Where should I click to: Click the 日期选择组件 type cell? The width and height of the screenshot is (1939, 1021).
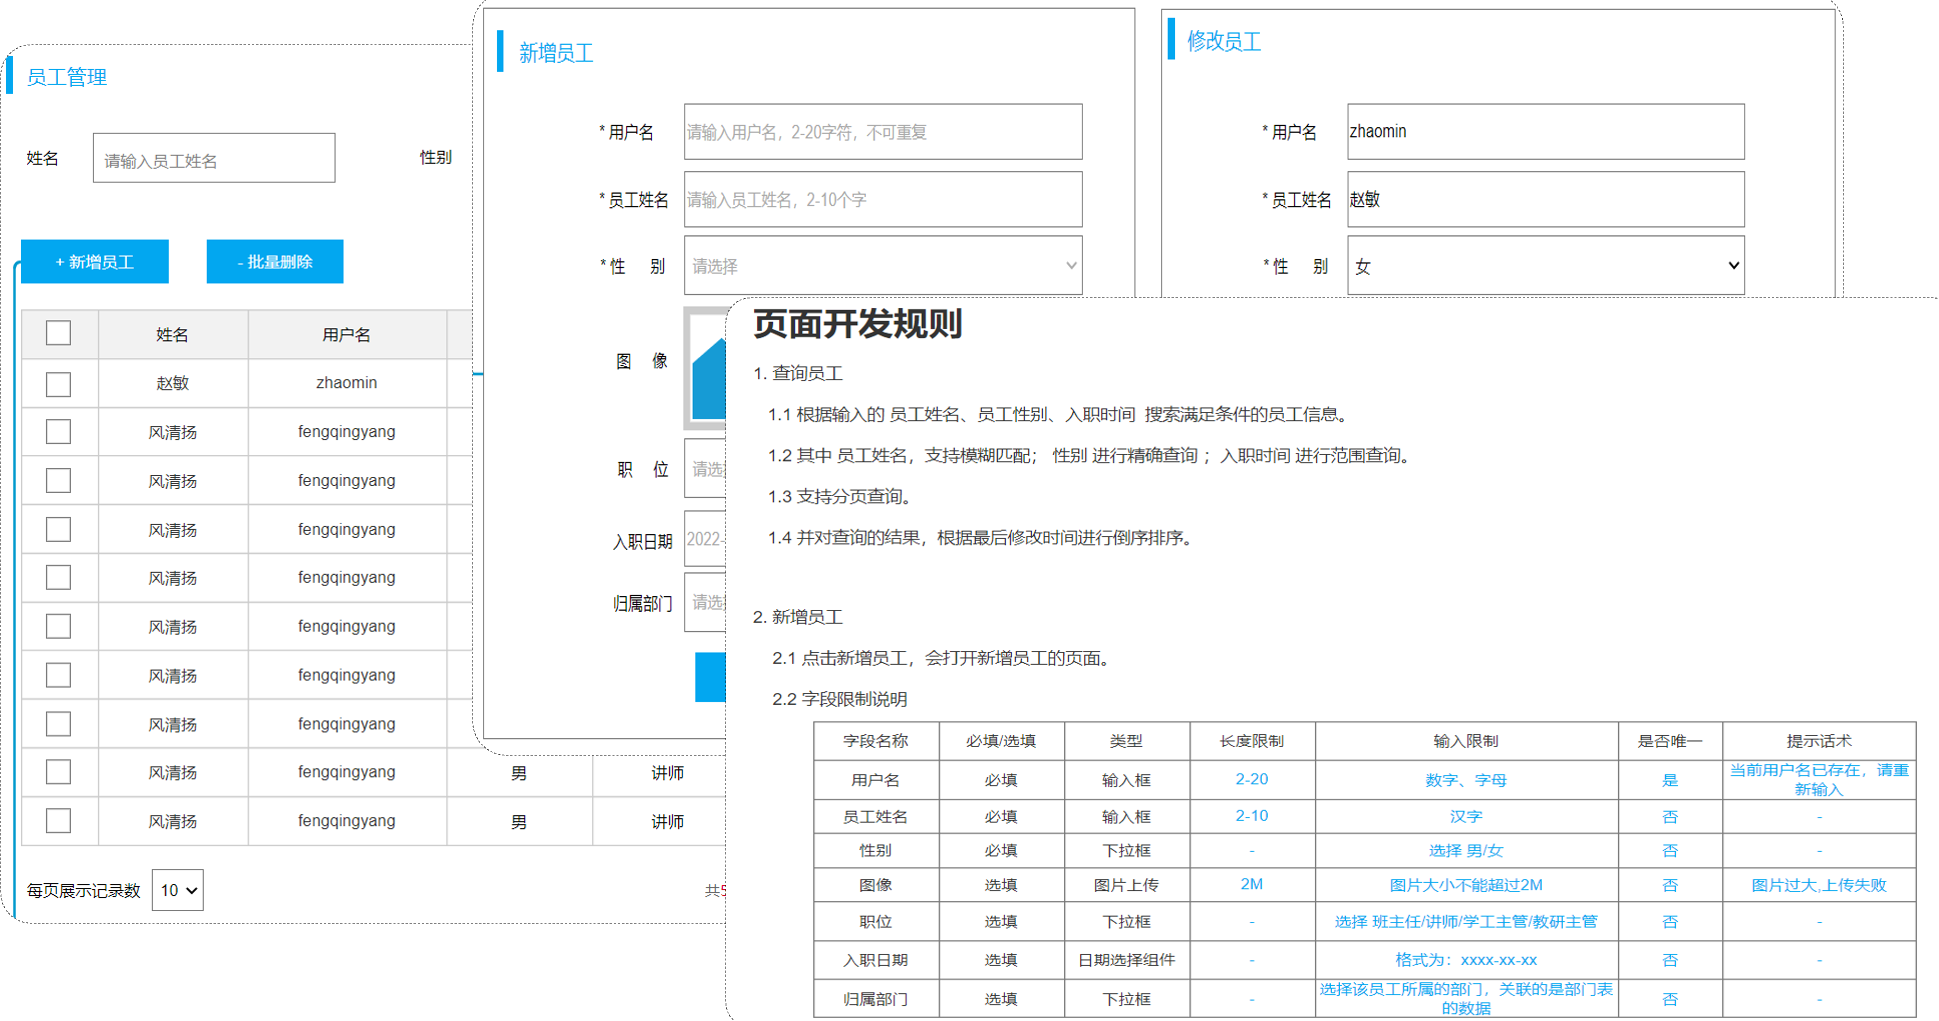coord(1126,960)
